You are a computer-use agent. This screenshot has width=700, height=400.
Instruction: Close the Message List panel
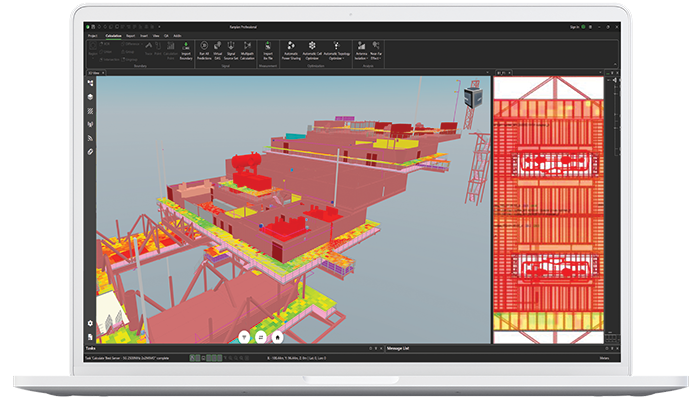click(x=617, y=348)
